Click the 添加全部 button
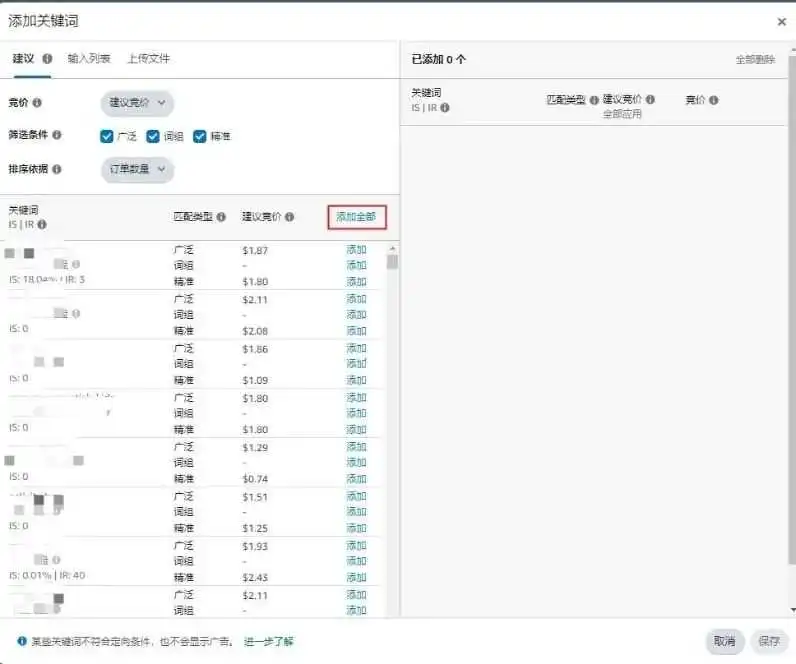 coord(357,217)
